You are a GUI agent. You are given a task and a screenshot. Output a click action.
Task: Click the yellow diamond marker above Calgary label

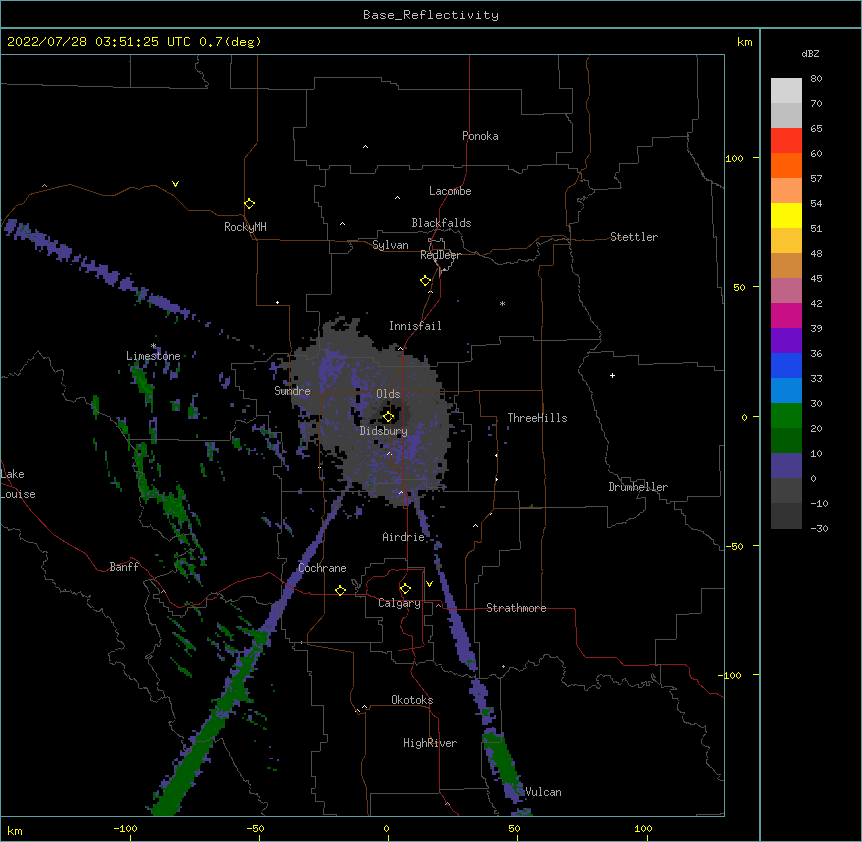click(x=405, y=589)
